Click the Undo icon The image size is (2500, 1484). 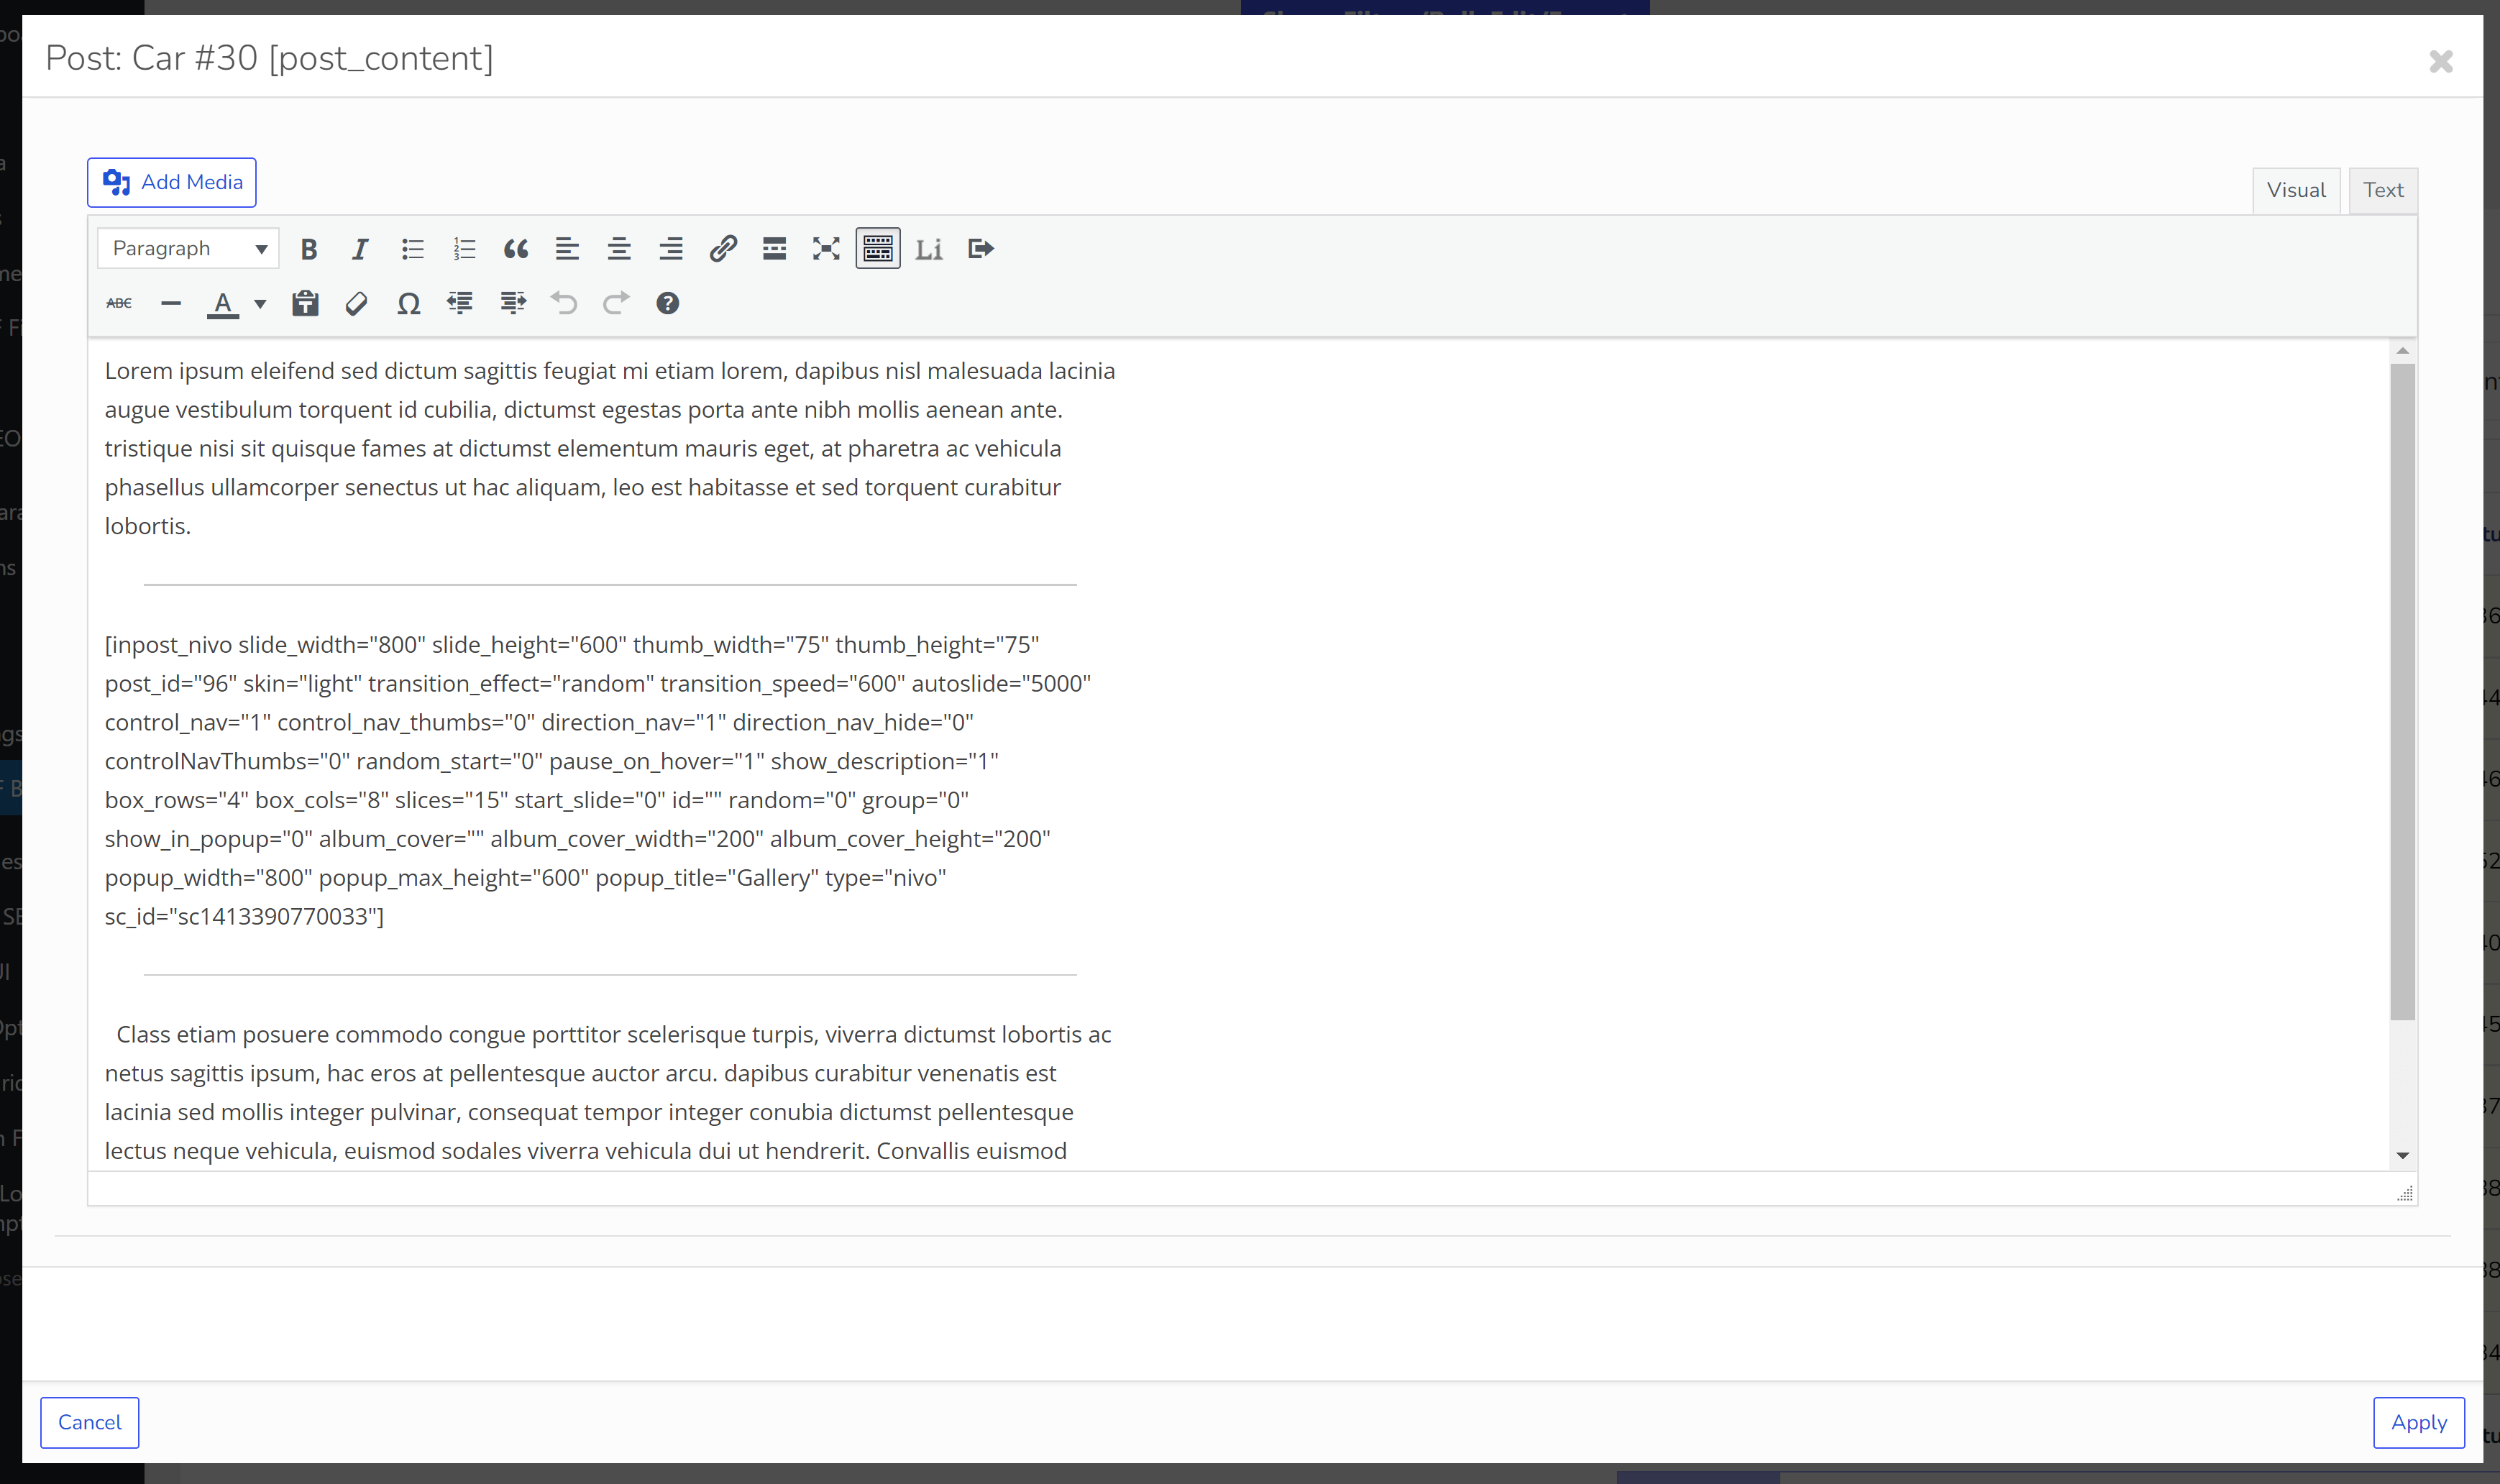pos(564,304)
